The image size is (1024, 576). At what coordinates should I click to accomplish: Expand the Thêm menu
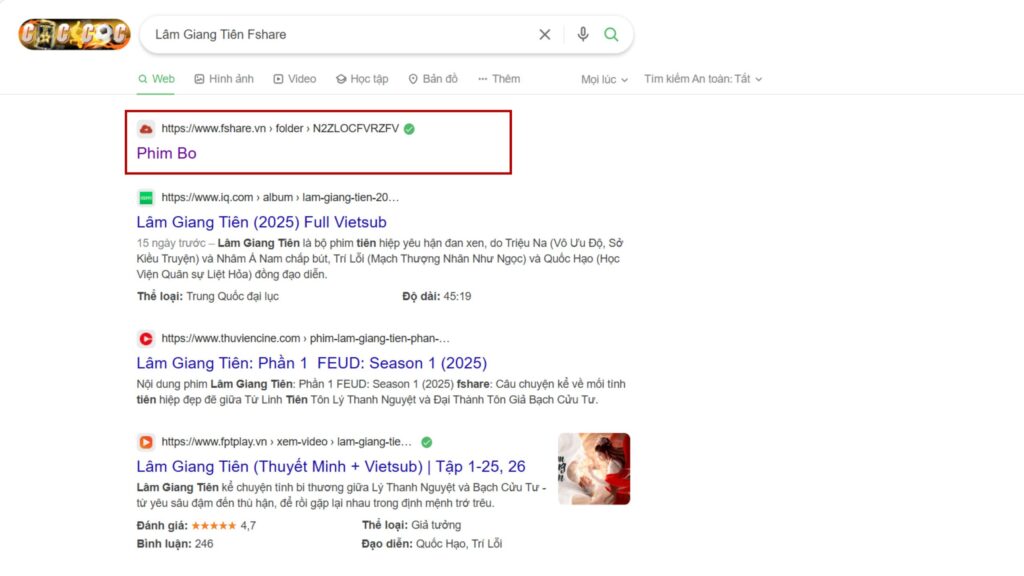point(499,79)
